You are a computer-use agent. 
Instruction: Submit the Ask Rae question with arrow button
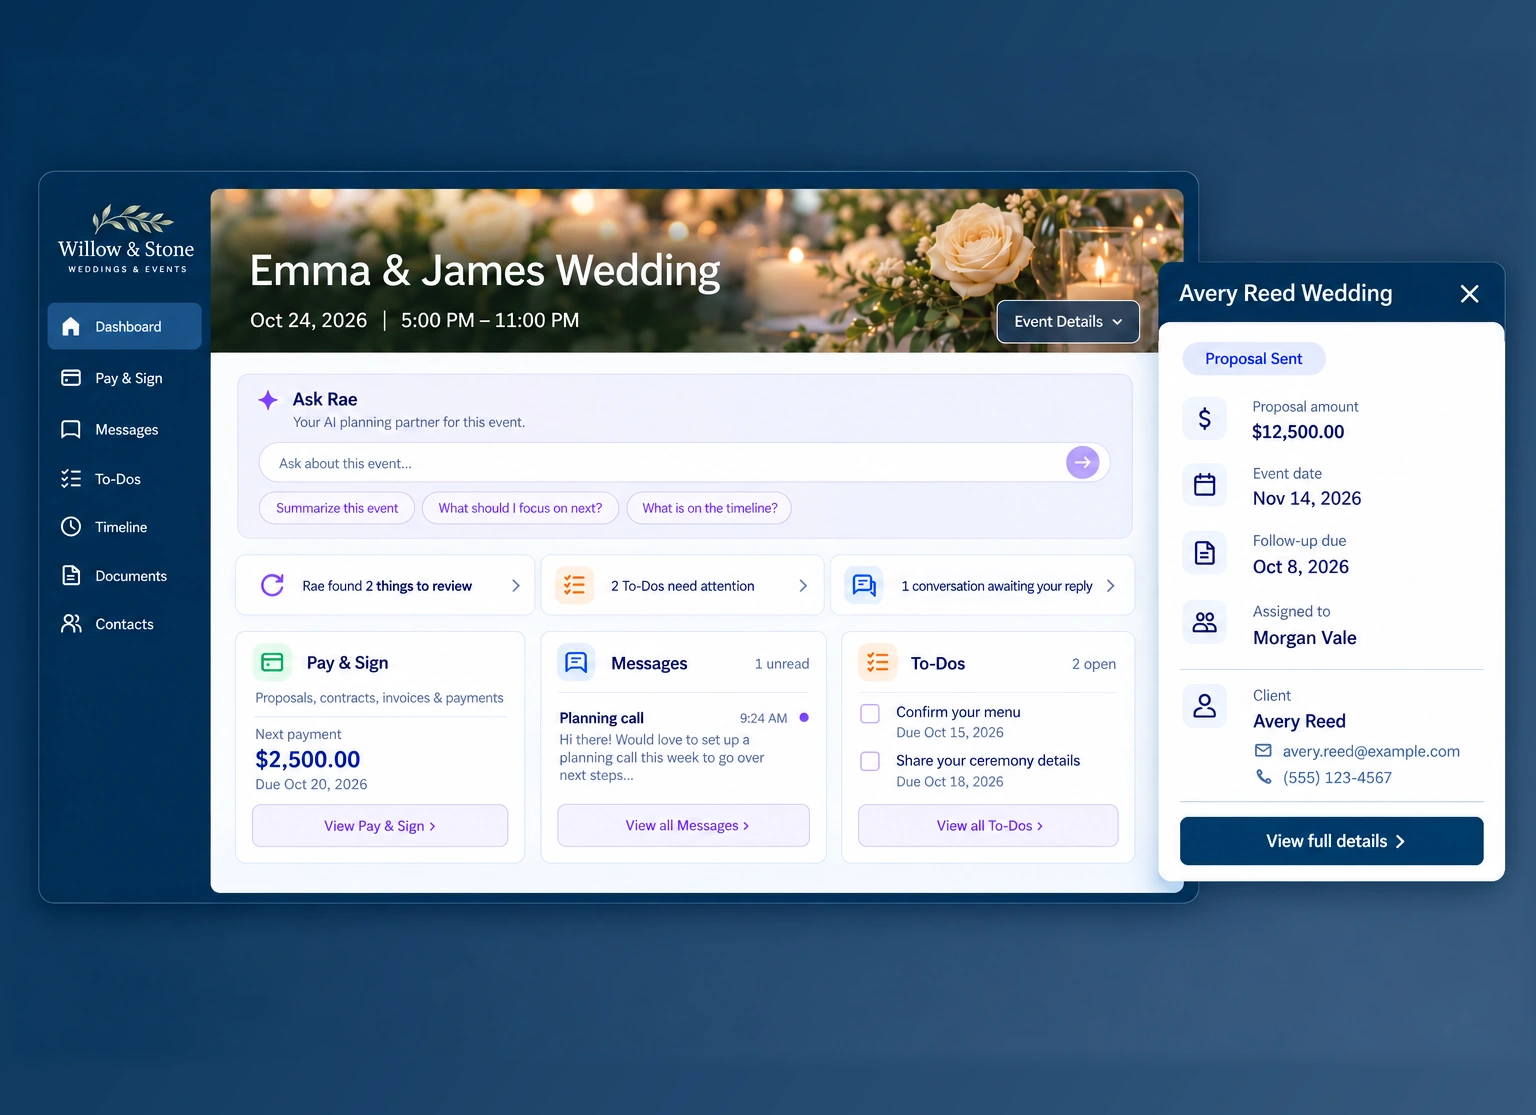tap(1083, 462)
